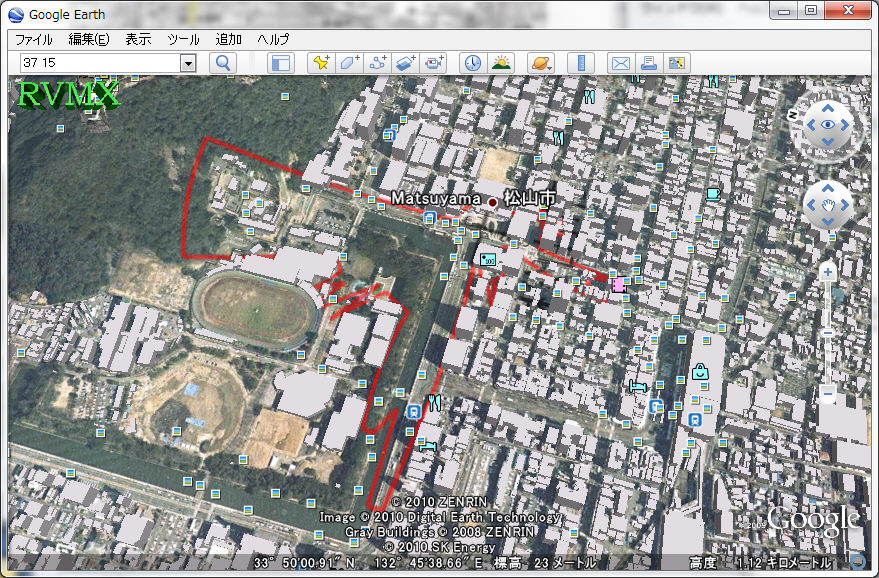Click the search magnifier button
Screen dimensions: 879x578
coord(222,63)
